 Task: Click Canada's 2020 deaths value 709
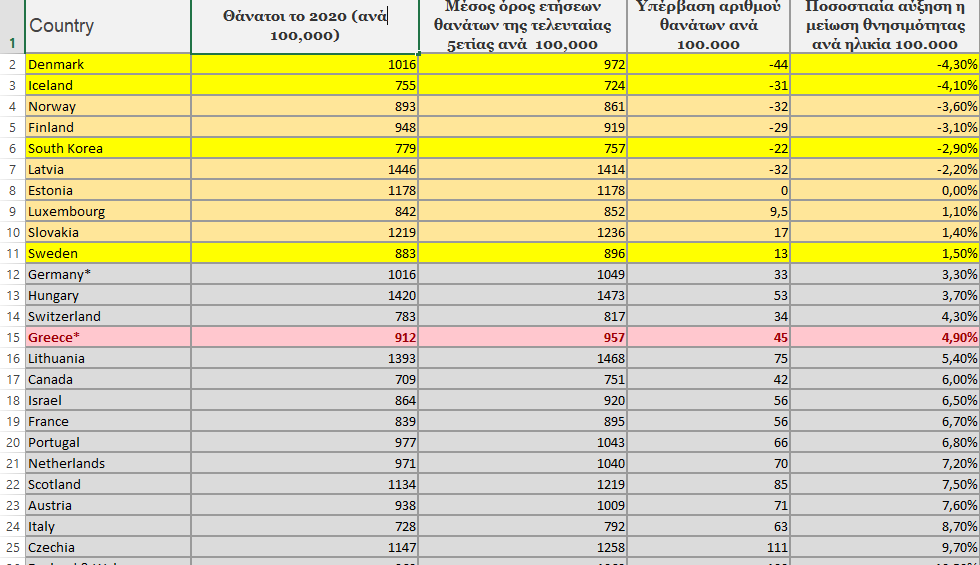304,379
